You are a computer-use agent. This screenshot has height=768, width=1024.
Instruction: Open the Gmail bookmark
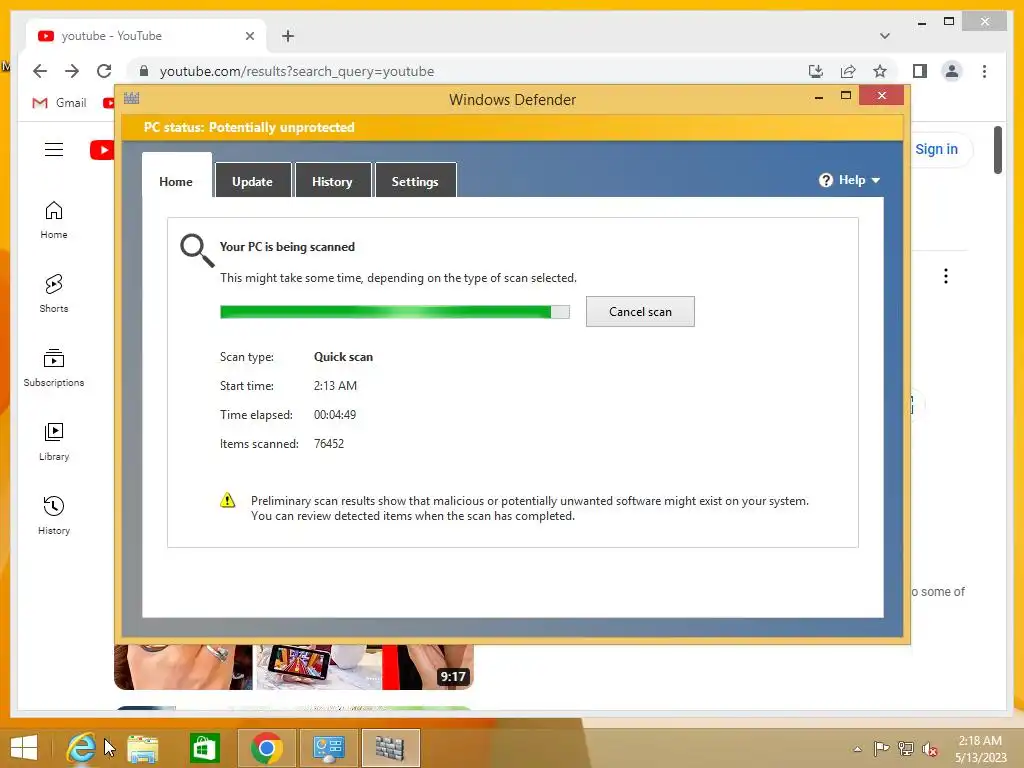coord(59,103)
